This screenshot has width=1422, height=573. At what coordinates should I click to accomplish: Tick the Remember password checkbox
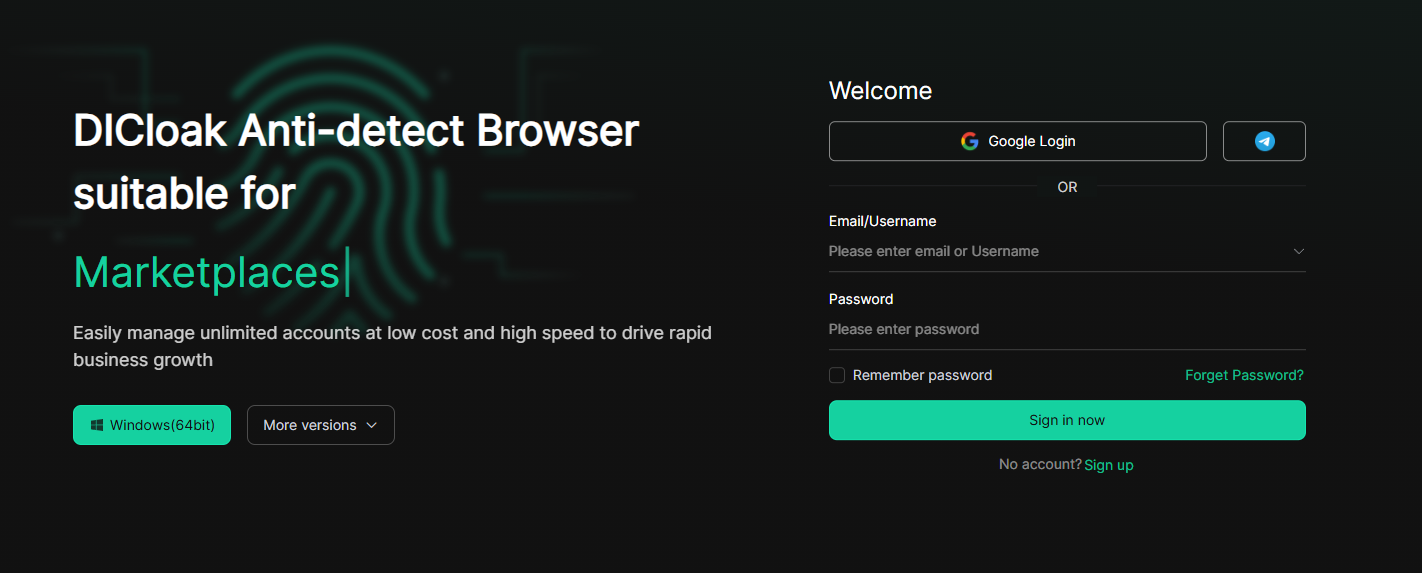837,375
